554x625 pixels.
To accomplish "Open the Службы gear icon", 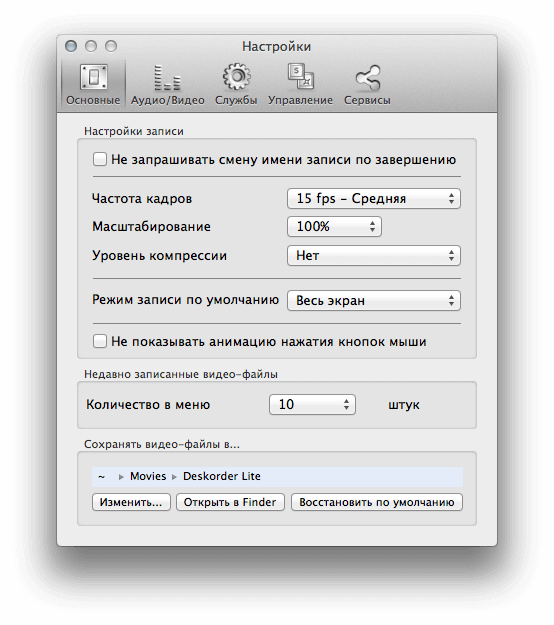I will click(x=236, y=76).
